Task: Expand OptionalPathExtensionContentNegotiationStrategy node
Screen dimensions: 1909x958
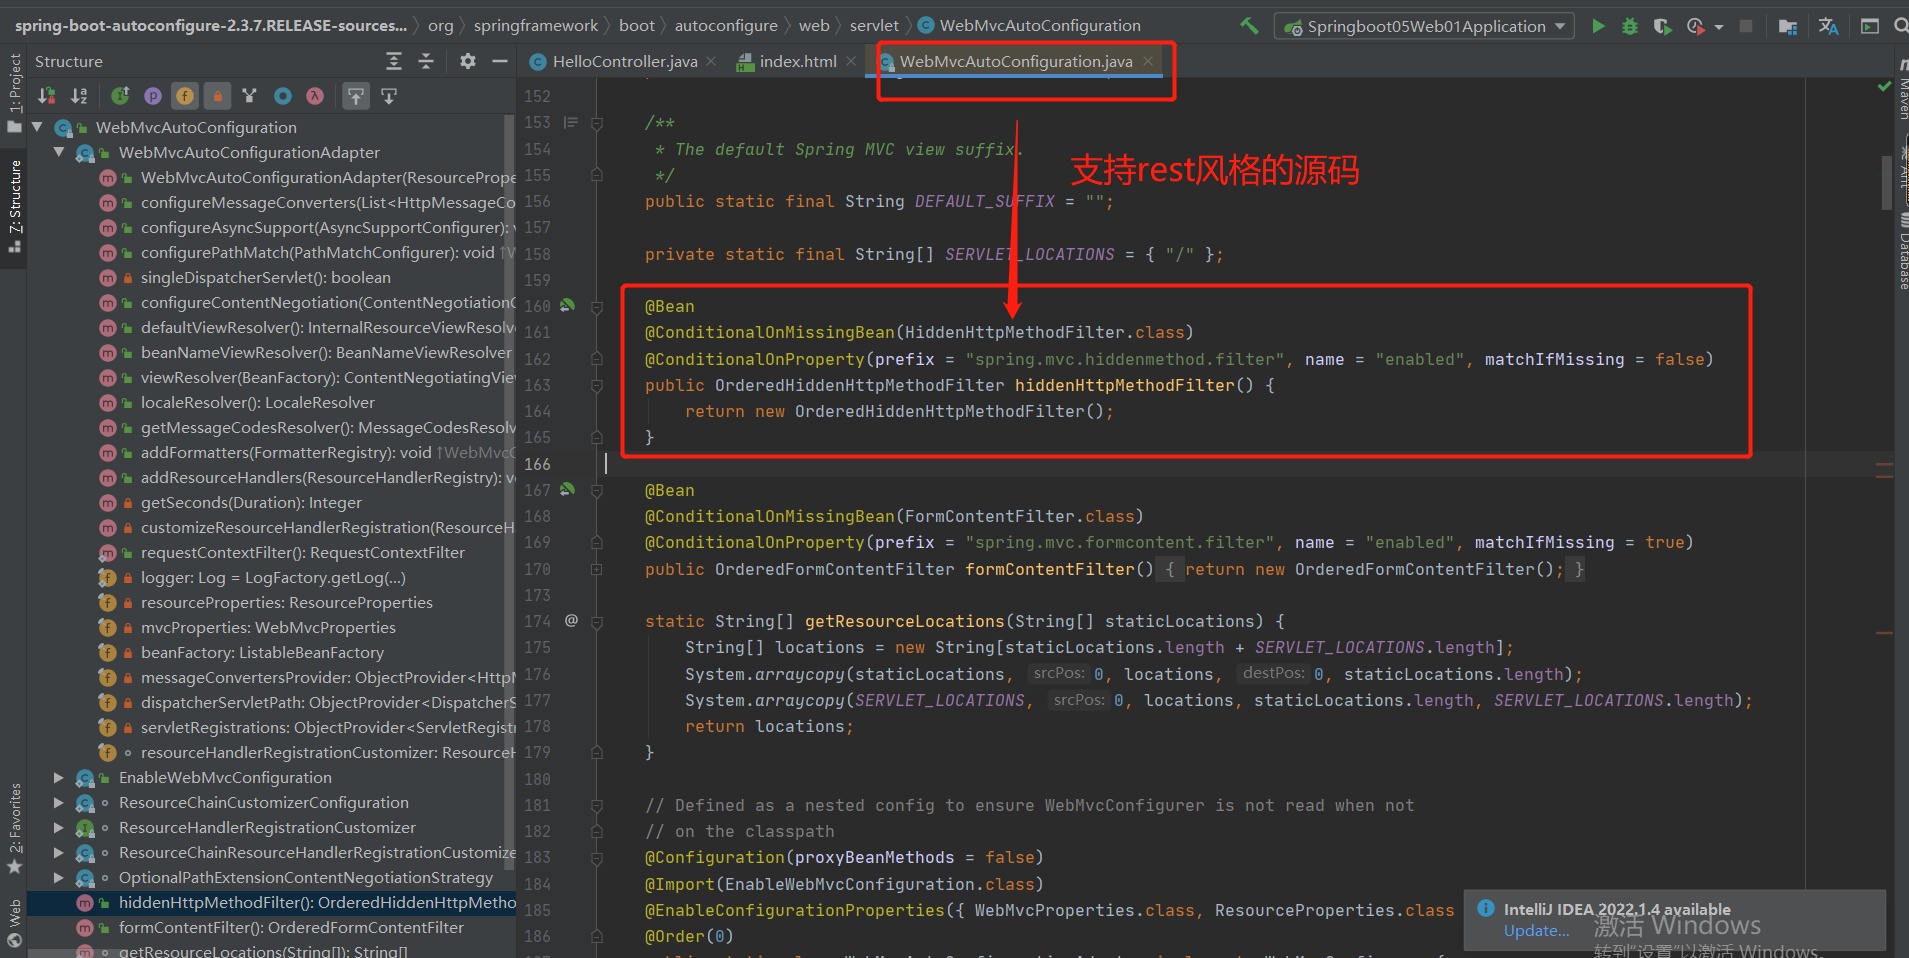Action: (59, 877)
